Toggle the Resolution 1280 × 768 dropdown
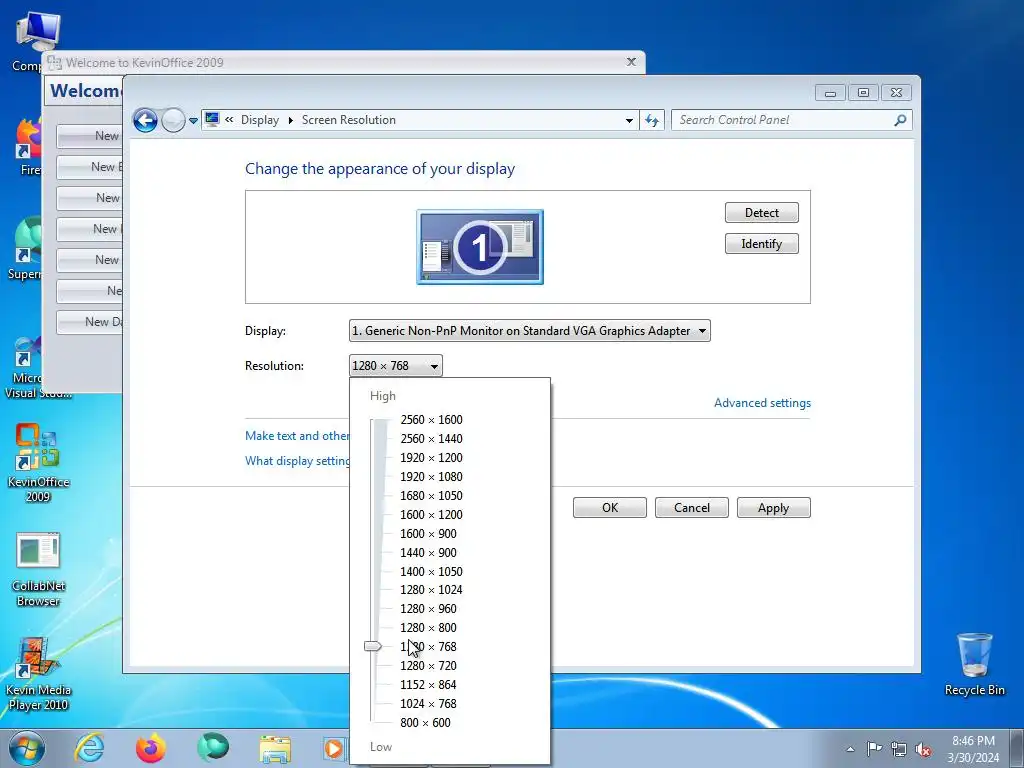This screenshot has width=1024, height=768. pyautogui.click(x=396, y=366)
